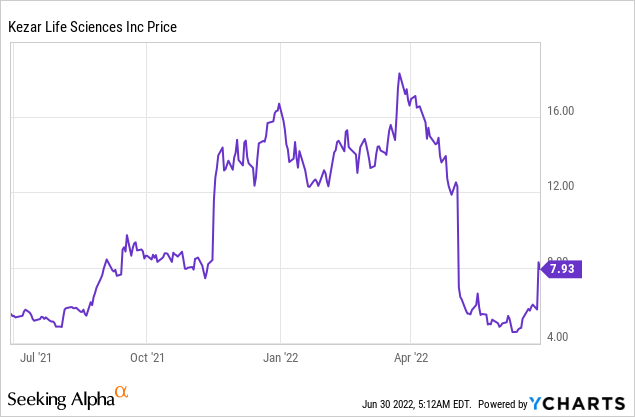Viewport: 635px width, 417px height.
Task: Click the price line peak near Jan '22
Action: tap(279, 104)
